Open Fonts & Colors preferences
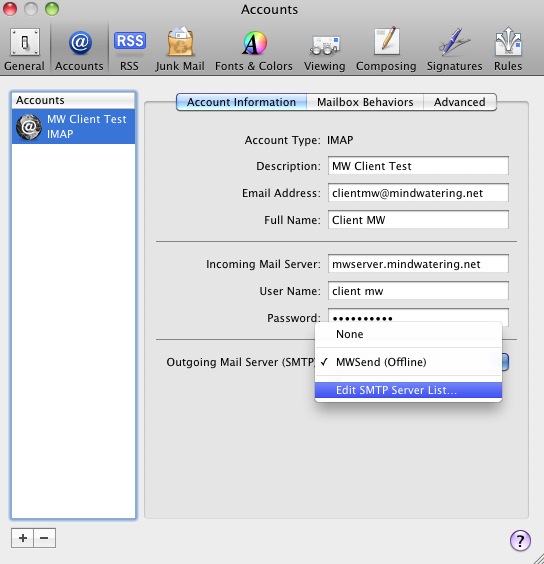 (x=254, y=50)
